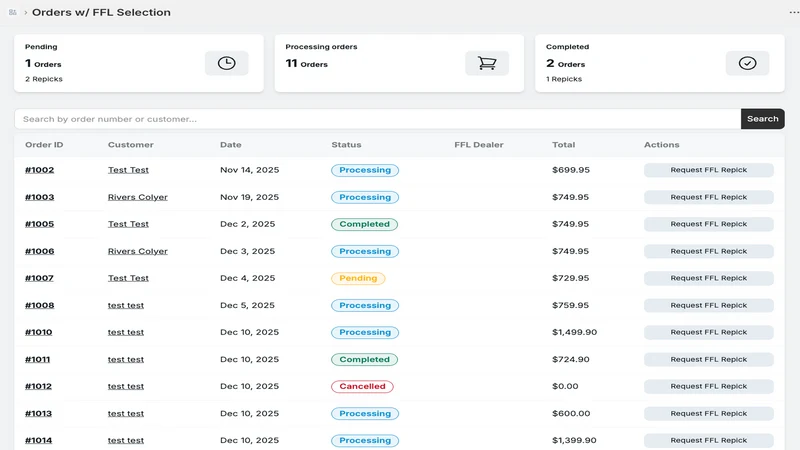
Task: Open the three-dot menu at top right
Action: click(x=794, y=12)
